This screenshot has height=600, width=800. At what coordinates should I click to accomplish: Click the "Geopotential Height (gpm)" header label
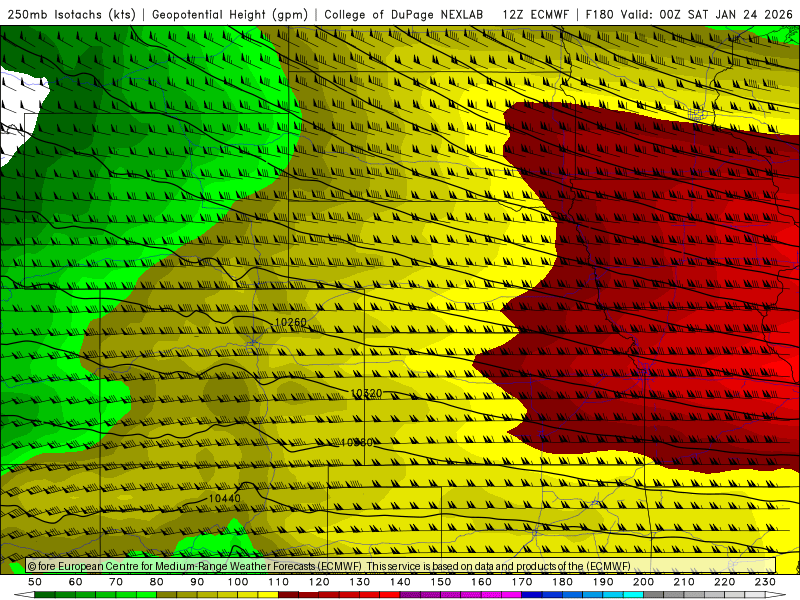click(x=230, y=14)
